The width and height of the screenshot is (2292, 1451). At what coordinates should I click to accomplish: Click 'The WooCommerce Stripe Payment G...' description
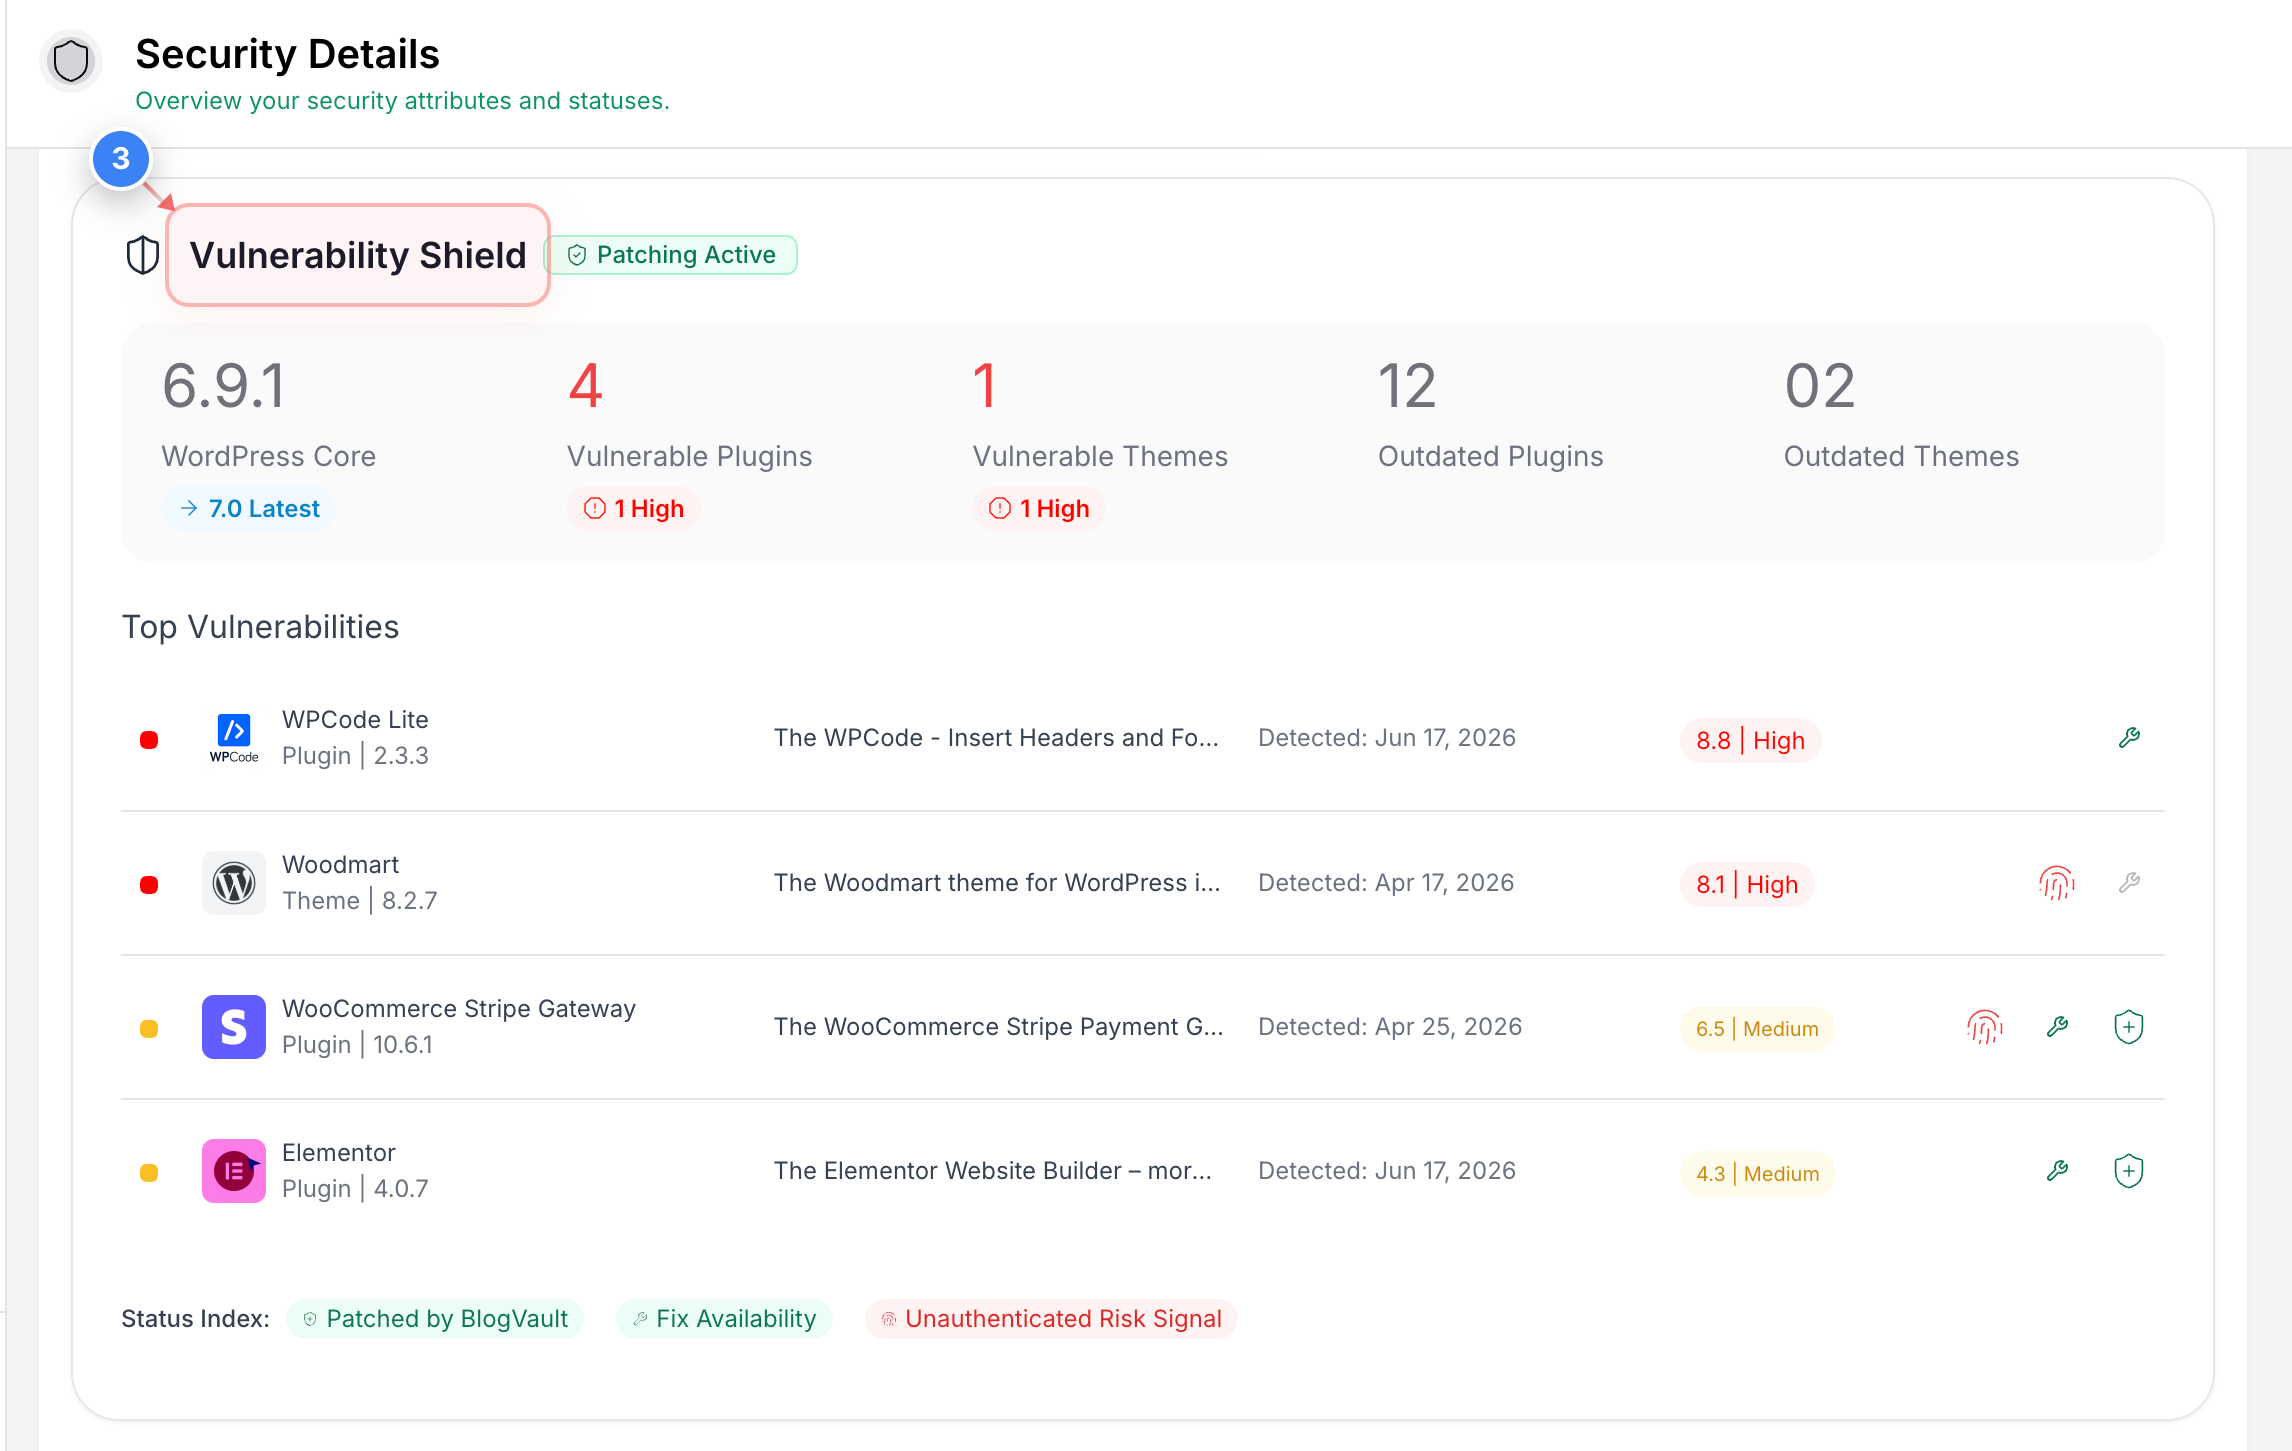coord(999,1027)
